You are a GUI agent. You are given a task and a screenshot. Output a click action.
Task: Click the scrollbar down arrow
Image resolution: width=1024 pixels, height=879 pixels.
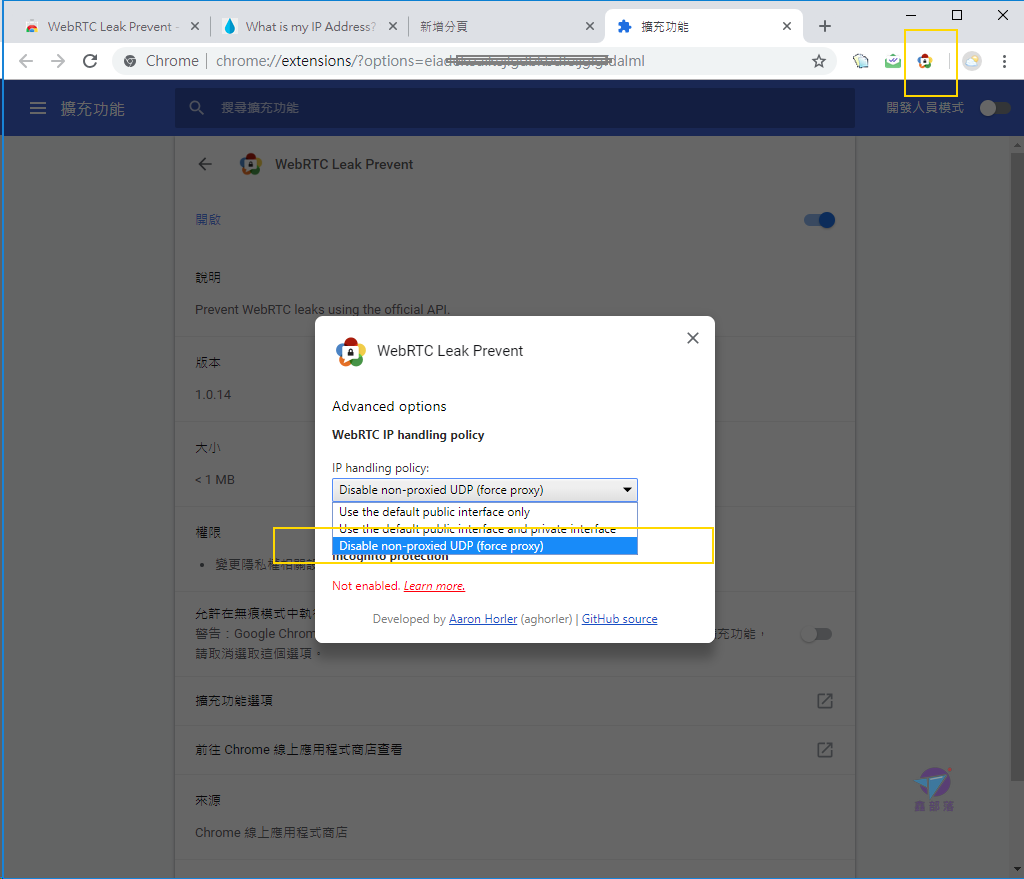click(1017, 870)
